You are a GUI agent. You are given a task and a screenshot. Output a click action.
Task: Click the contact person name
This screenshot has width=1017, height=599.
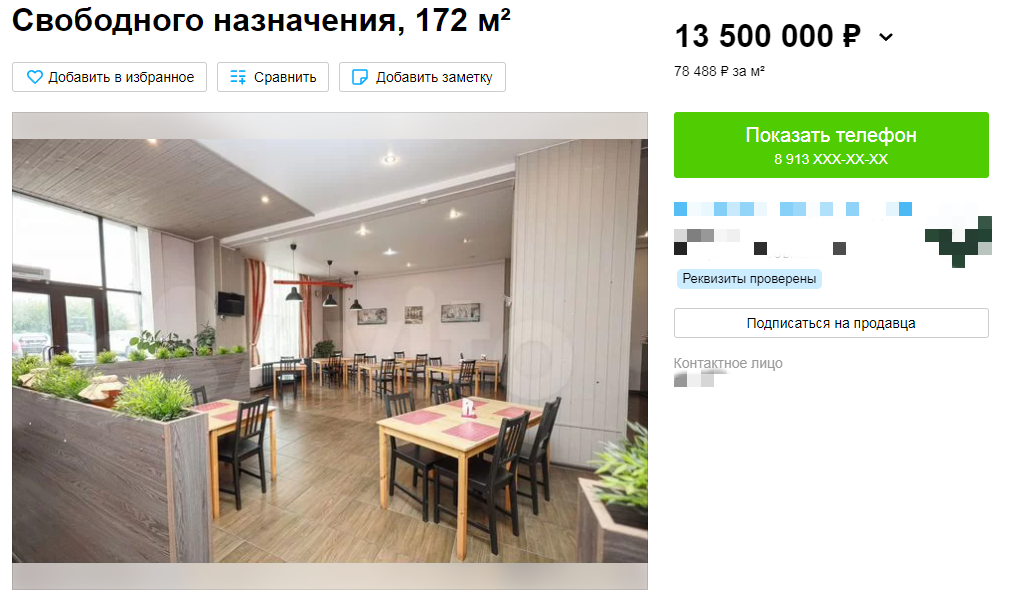click(694, 380)
